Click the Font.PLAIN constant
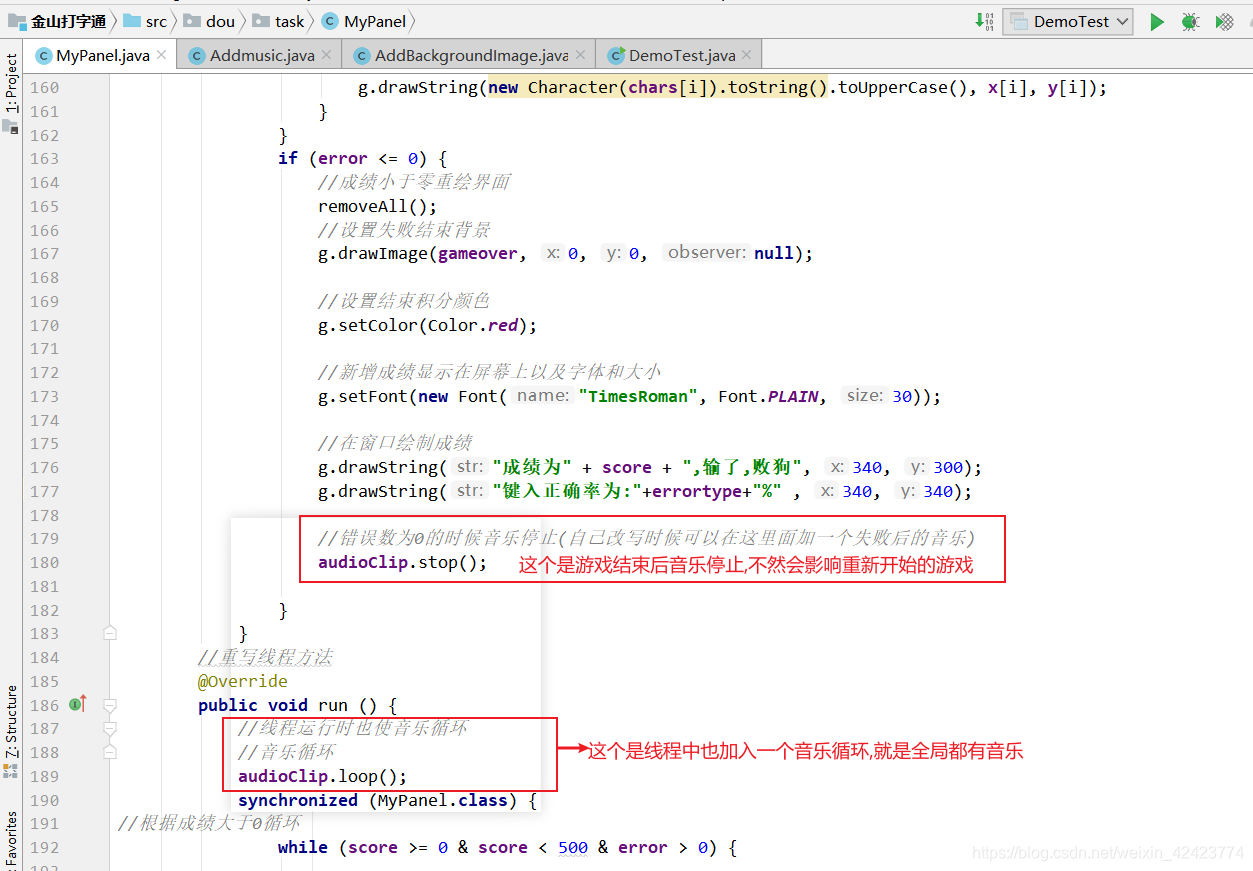The height and width of the screenshot is (871, 1253). [768, 396]
